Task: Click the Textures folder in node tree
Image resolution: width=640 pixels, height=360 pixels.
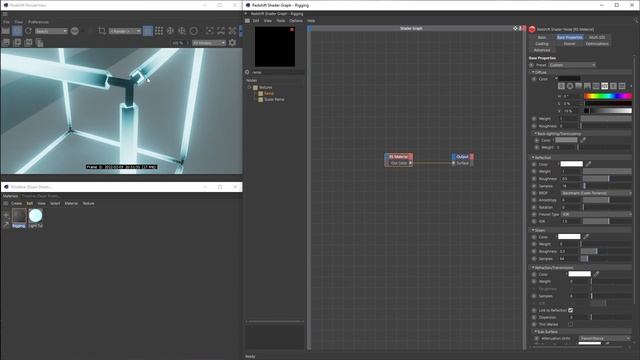Action: coord(265,87)
